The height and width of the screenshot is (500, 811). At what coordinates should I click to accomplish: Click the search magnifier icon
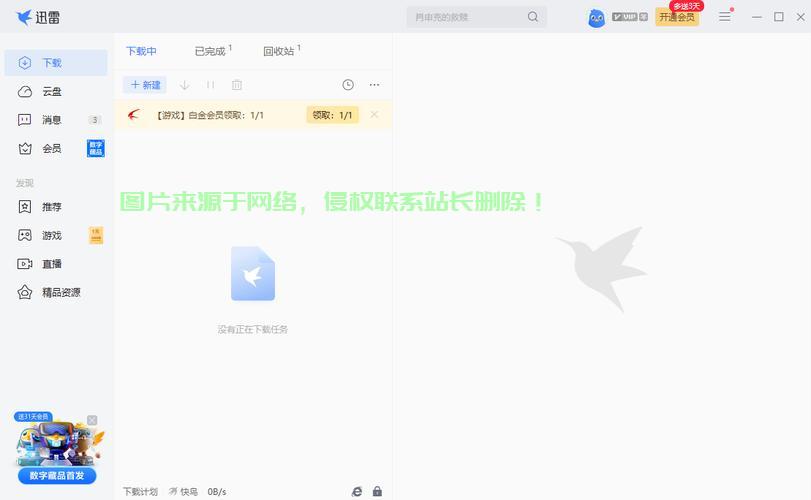pyautogui.click(x=533, y=17)
